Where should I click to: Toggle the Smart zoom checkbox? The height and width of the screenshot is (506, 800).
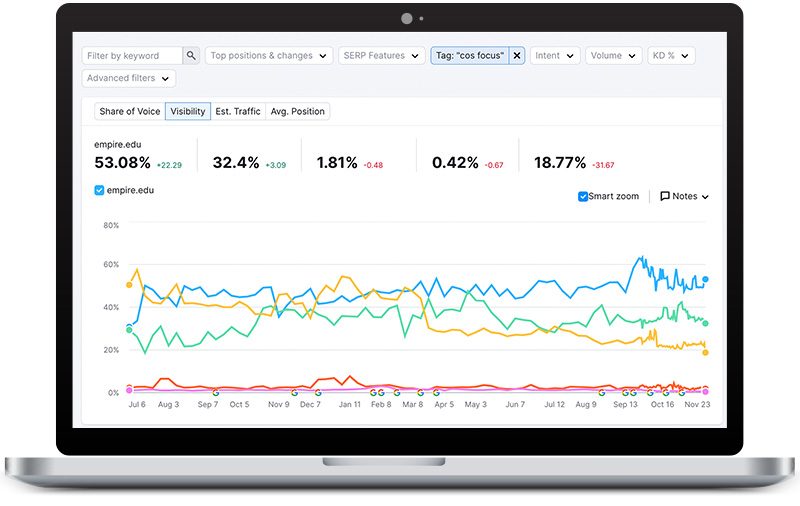(x=584, y=197)
